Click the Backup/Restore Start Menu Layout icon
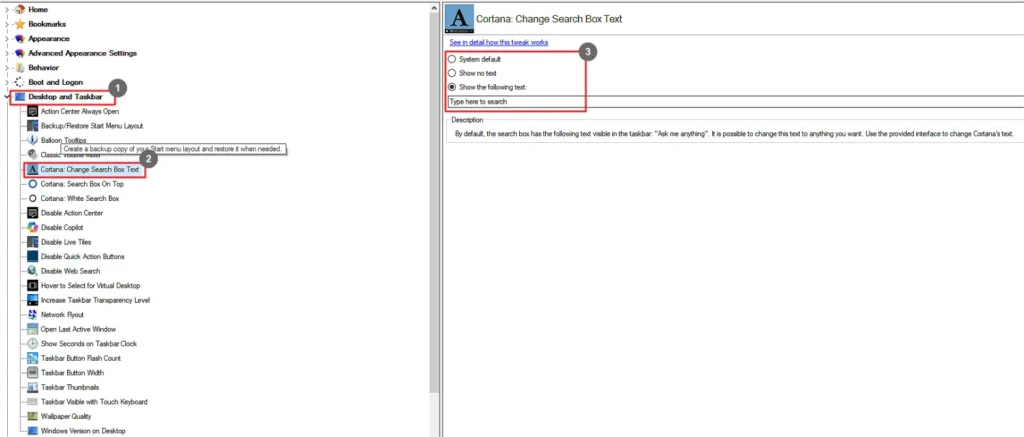1024x437 pixels. point(33,125)
